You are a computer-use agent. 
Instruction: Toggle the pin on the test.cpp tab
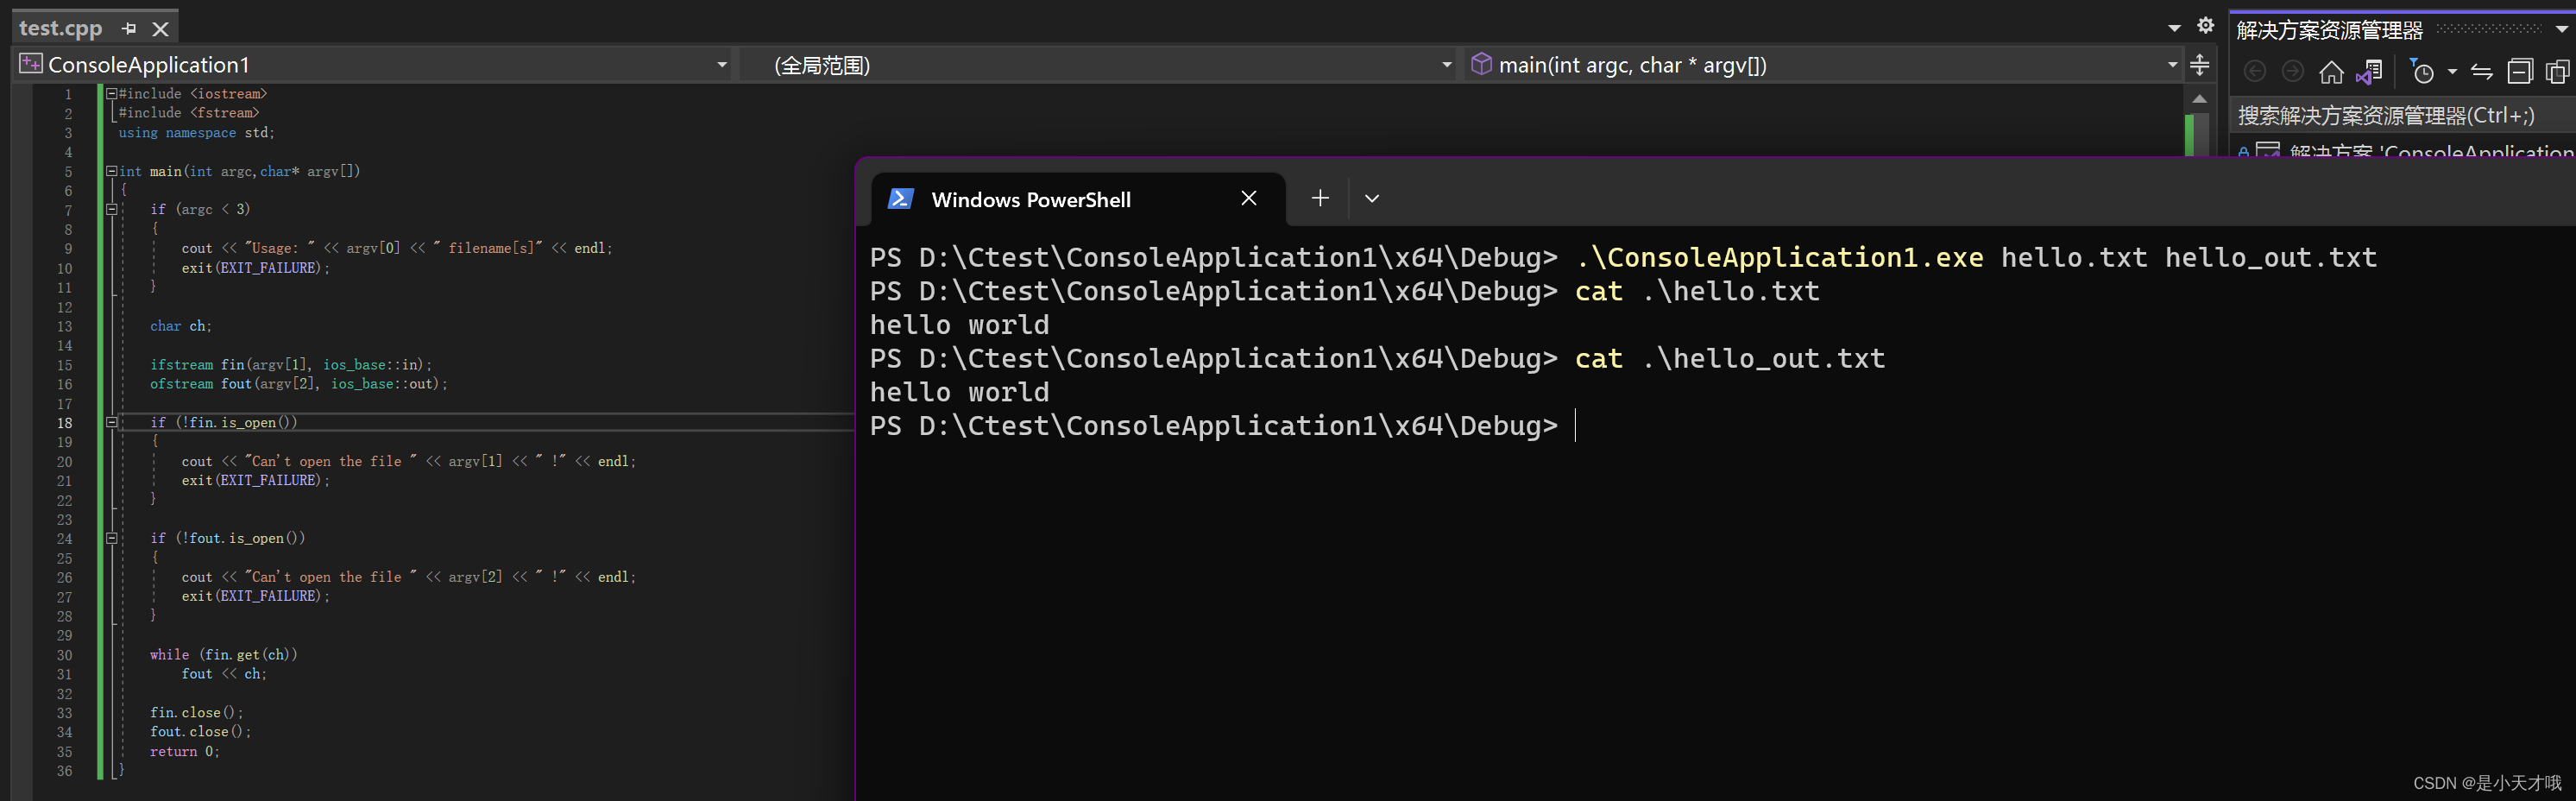click(129, 29)
